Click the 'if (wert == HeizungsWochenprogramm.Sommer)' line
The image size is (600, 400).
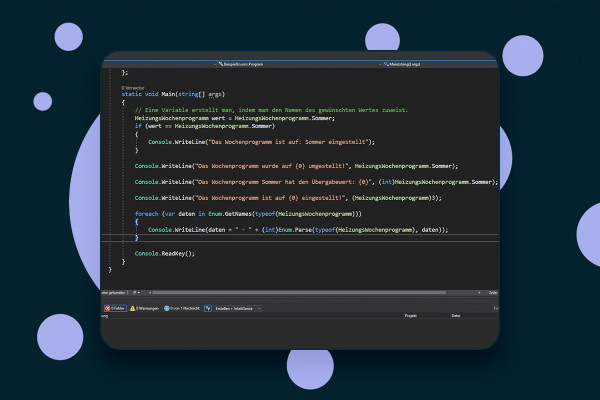point(205,126)
